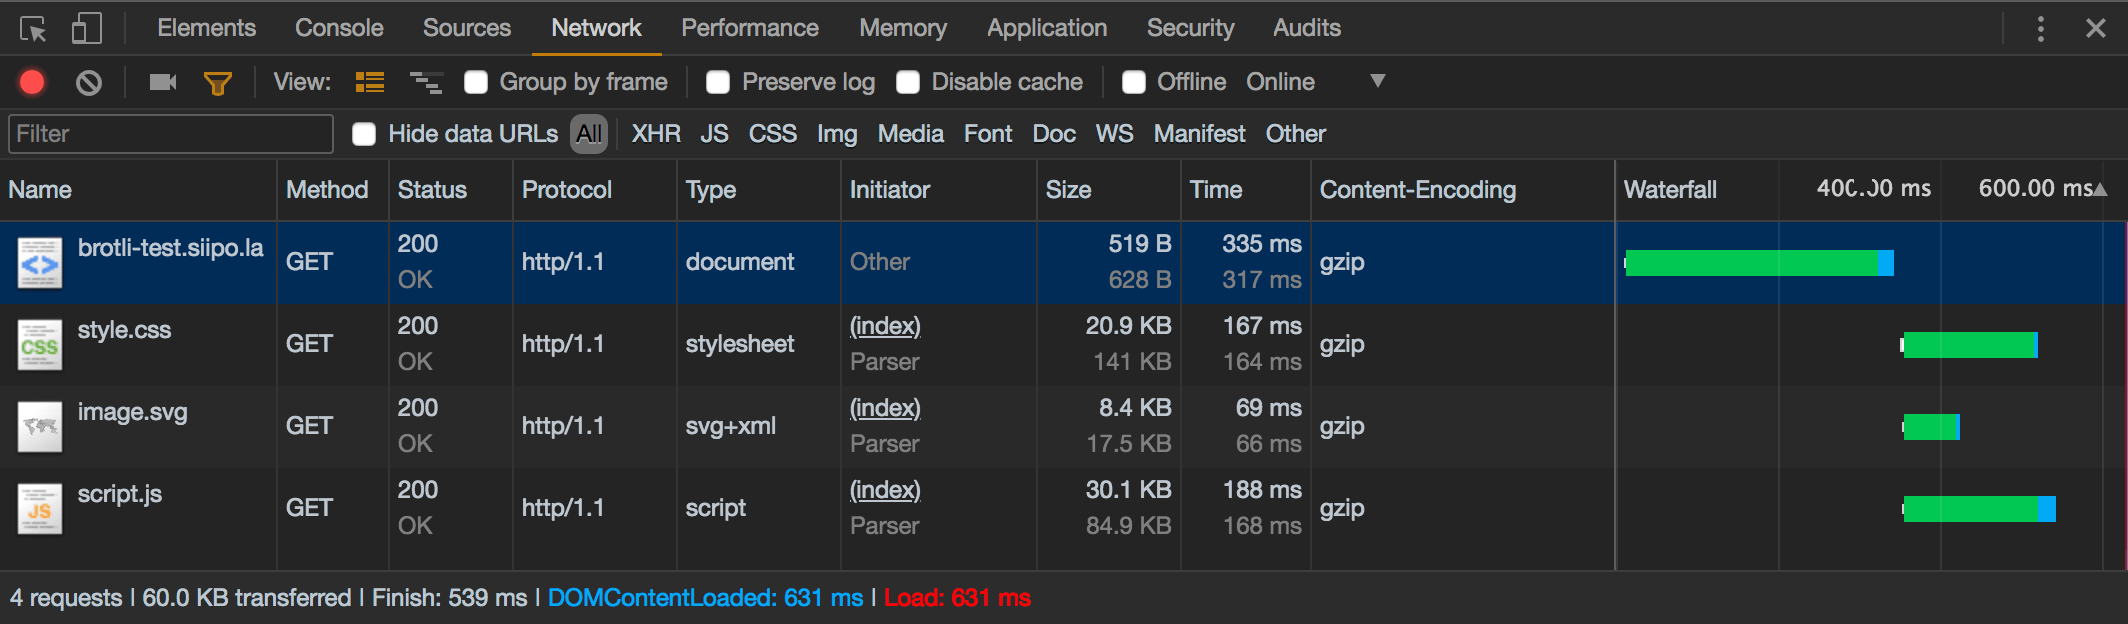Screen dimensions: 2128x624
Task: Clear the network log with the clear icon
Action: [x=89, y=82]
